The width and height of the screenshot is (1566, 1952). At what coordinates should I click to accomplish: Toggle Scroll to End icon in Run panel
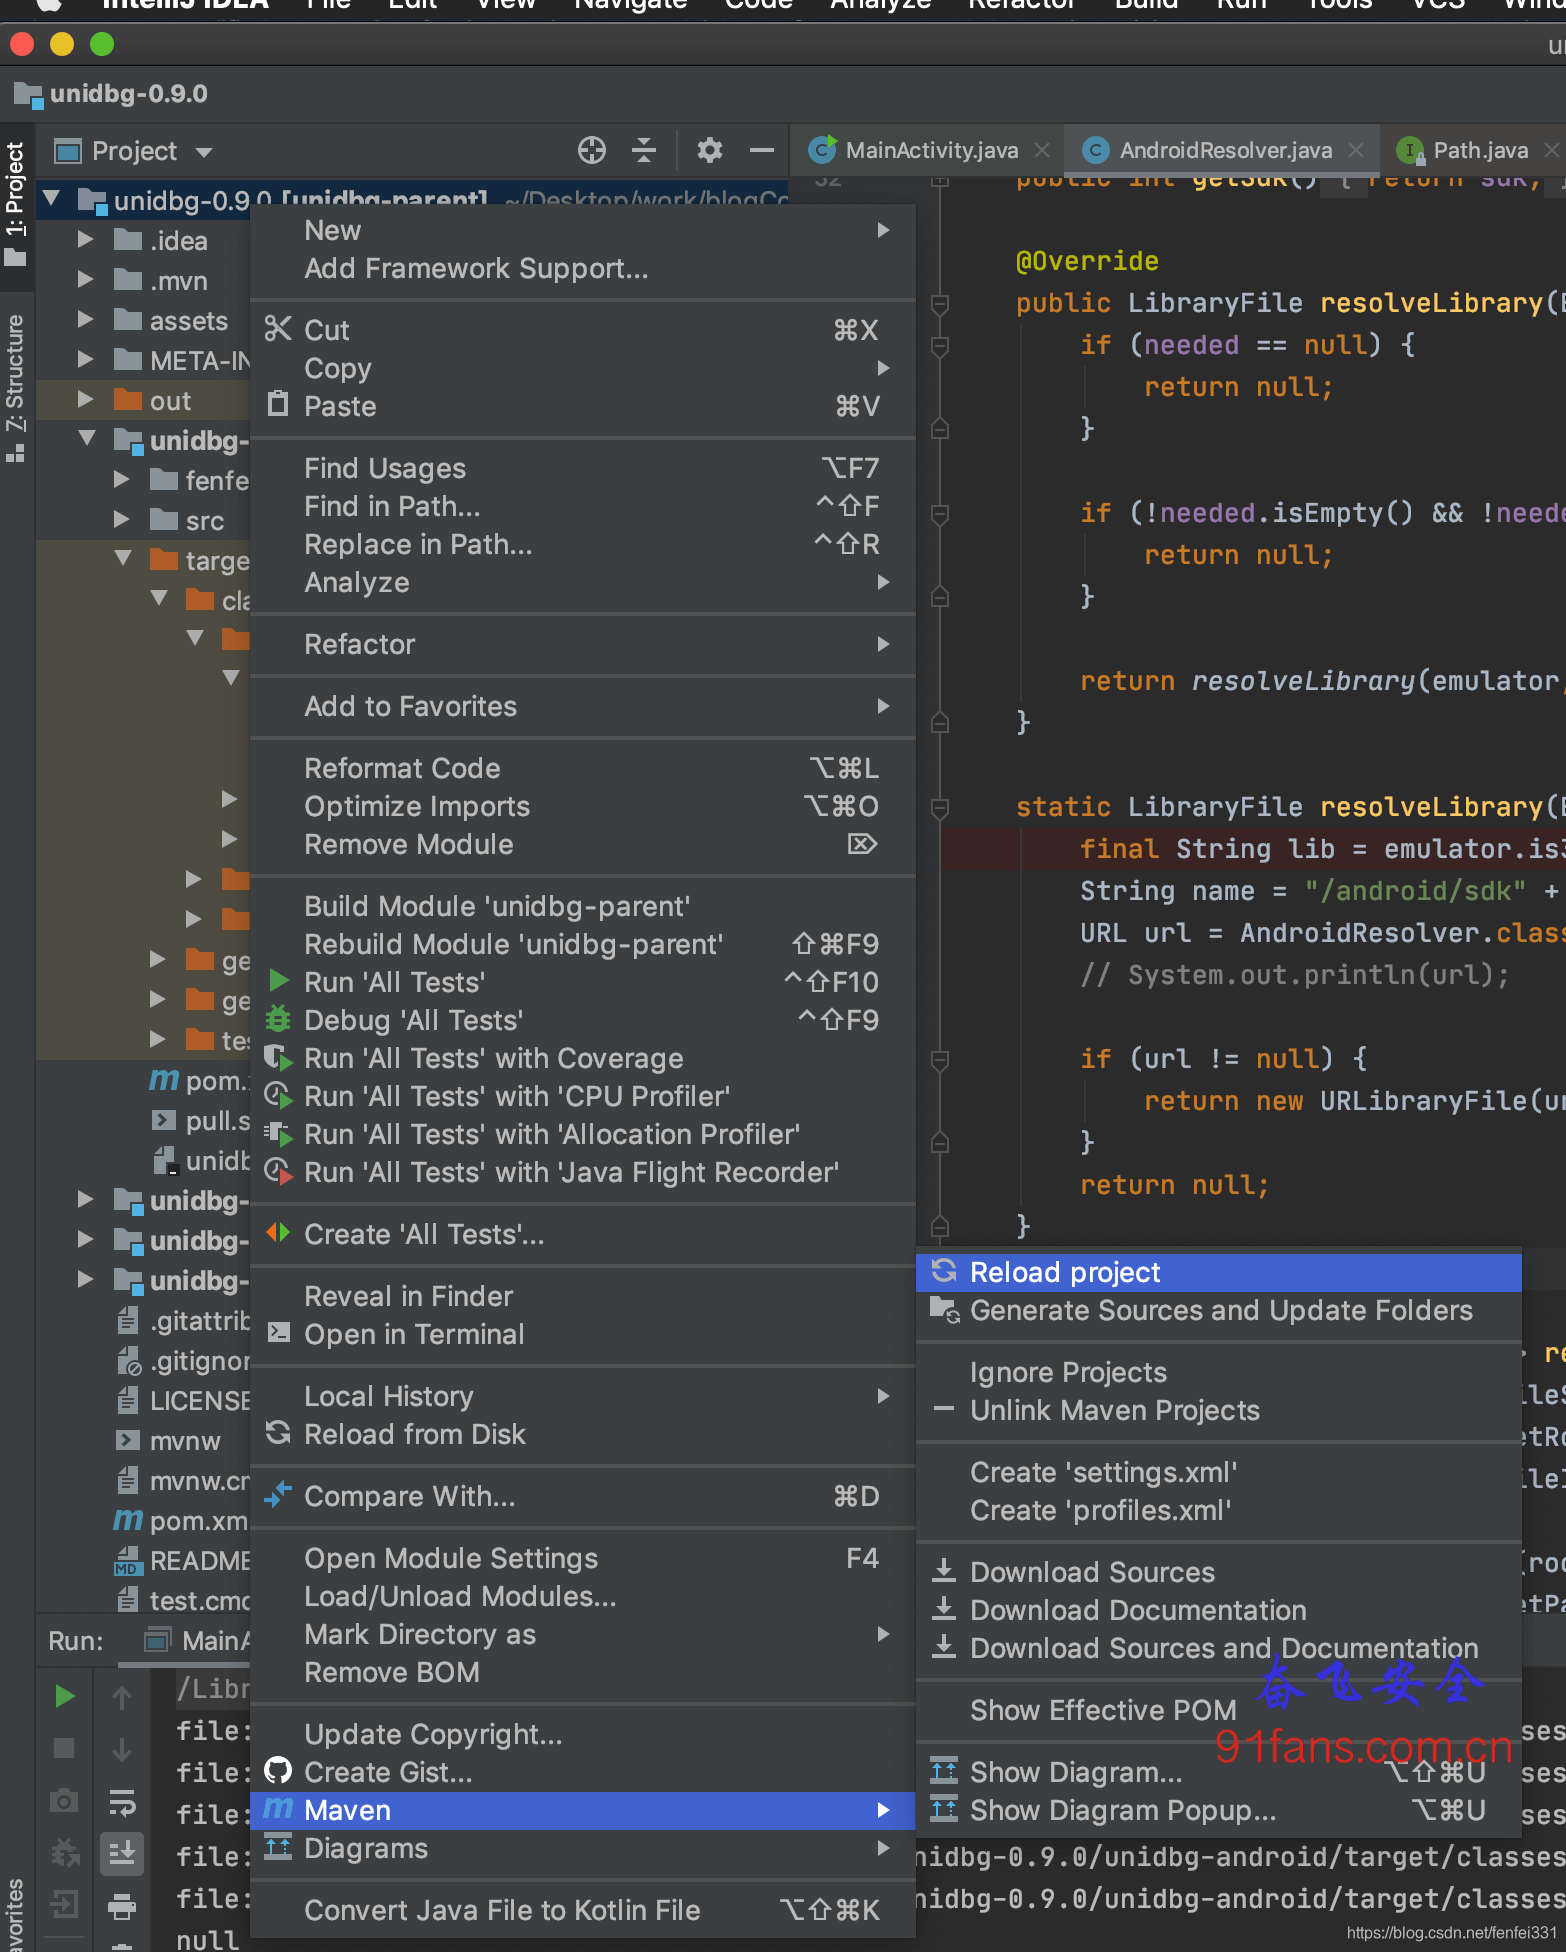[122, 1853]
